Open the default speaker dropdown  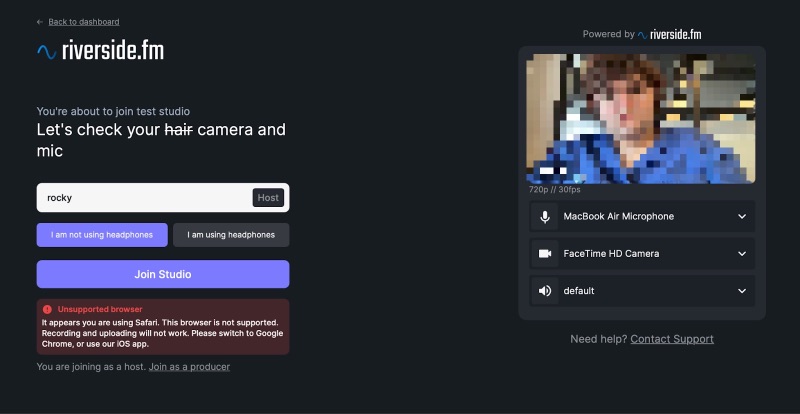(642, 291)
